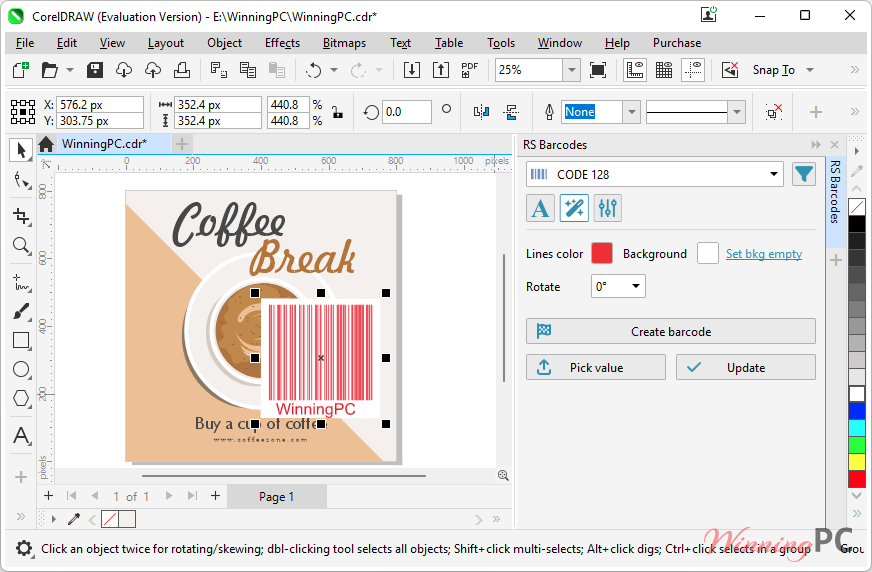872x572 pixels.
Task: Select the Shape edit tool
Action: point(21,180)
